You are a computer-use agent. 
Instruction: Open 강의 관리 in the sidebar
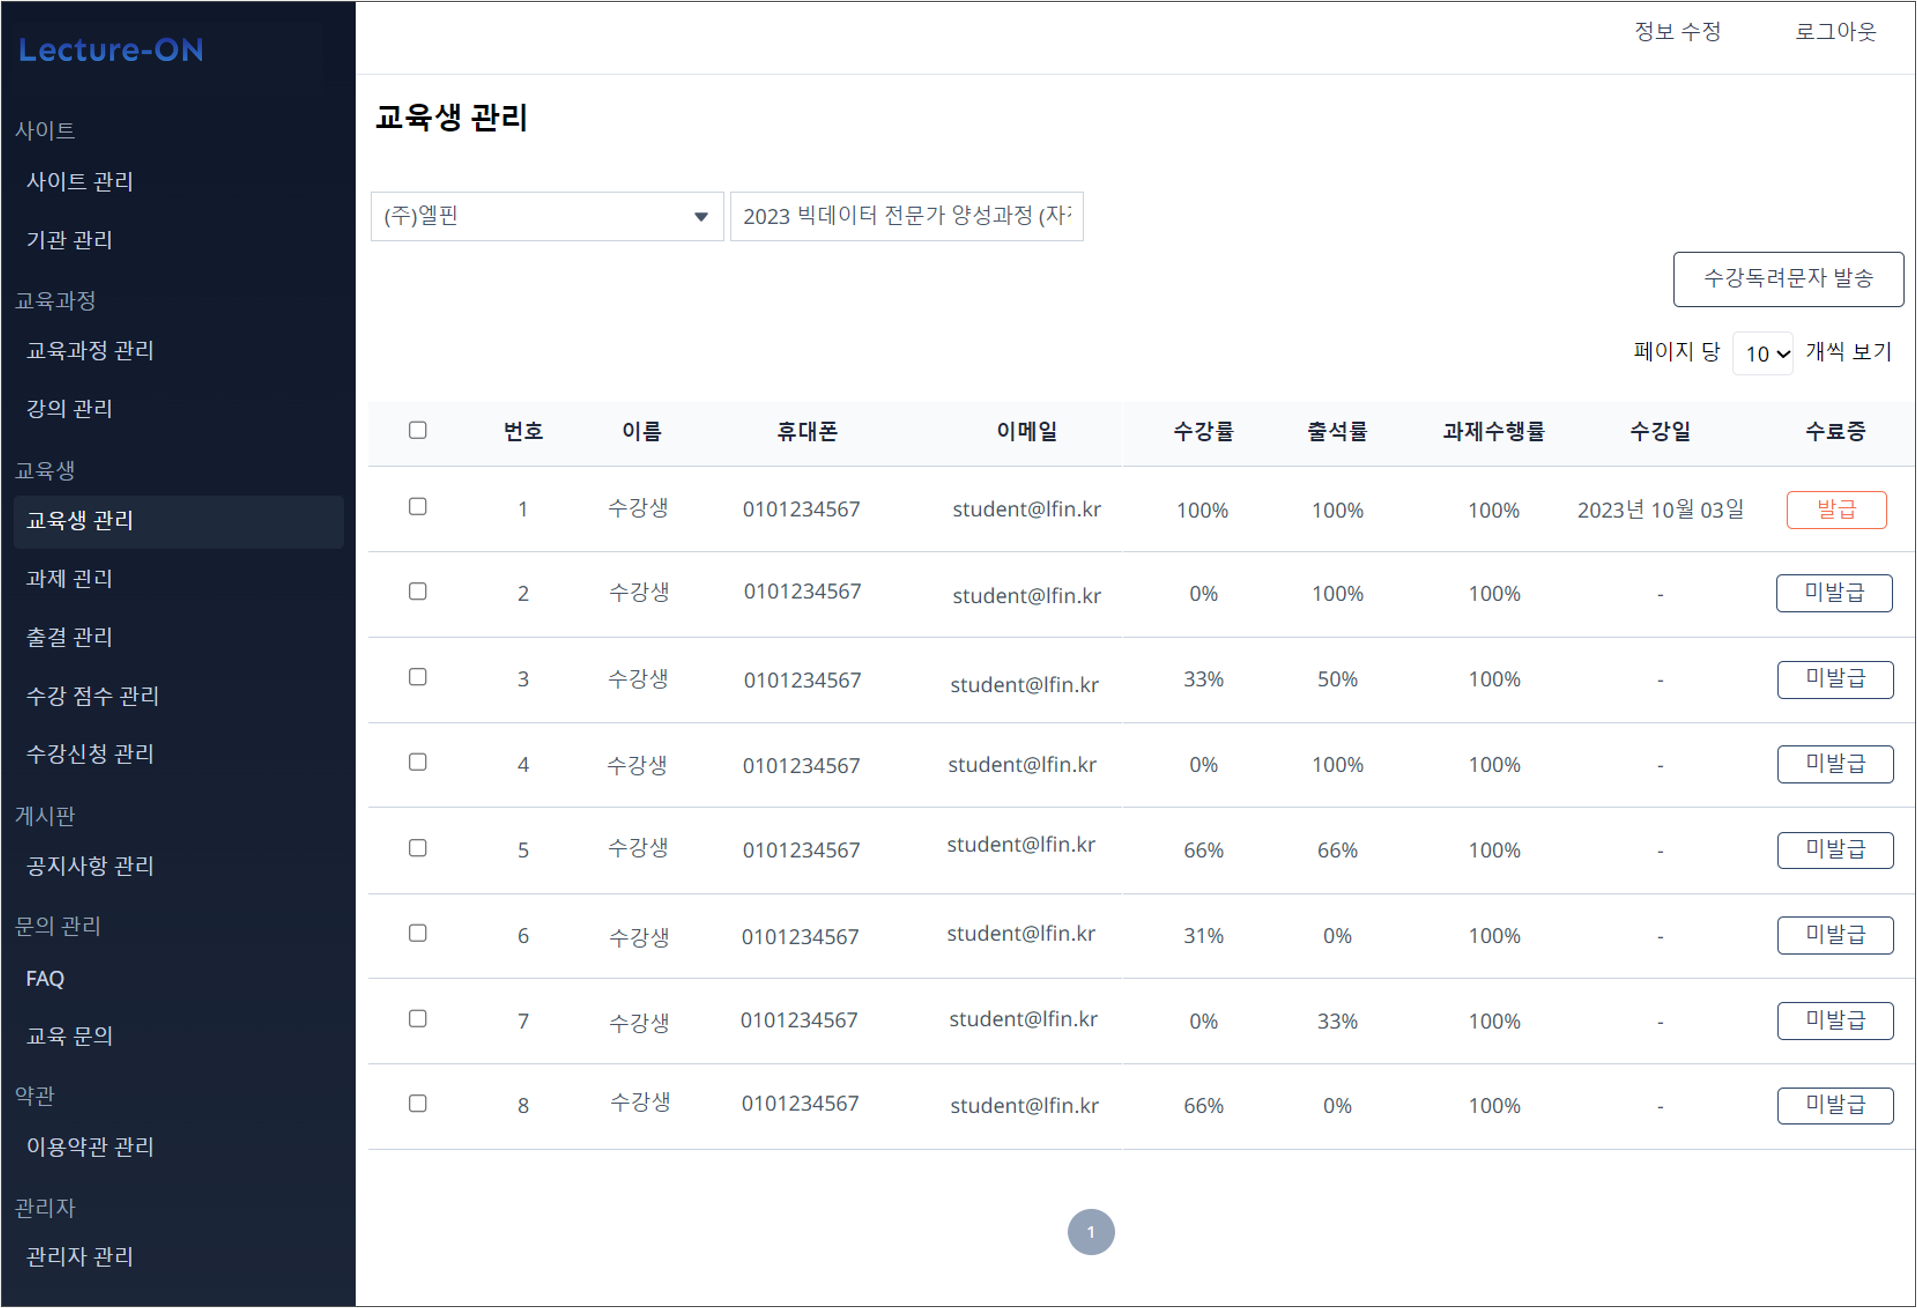point(69,408)
